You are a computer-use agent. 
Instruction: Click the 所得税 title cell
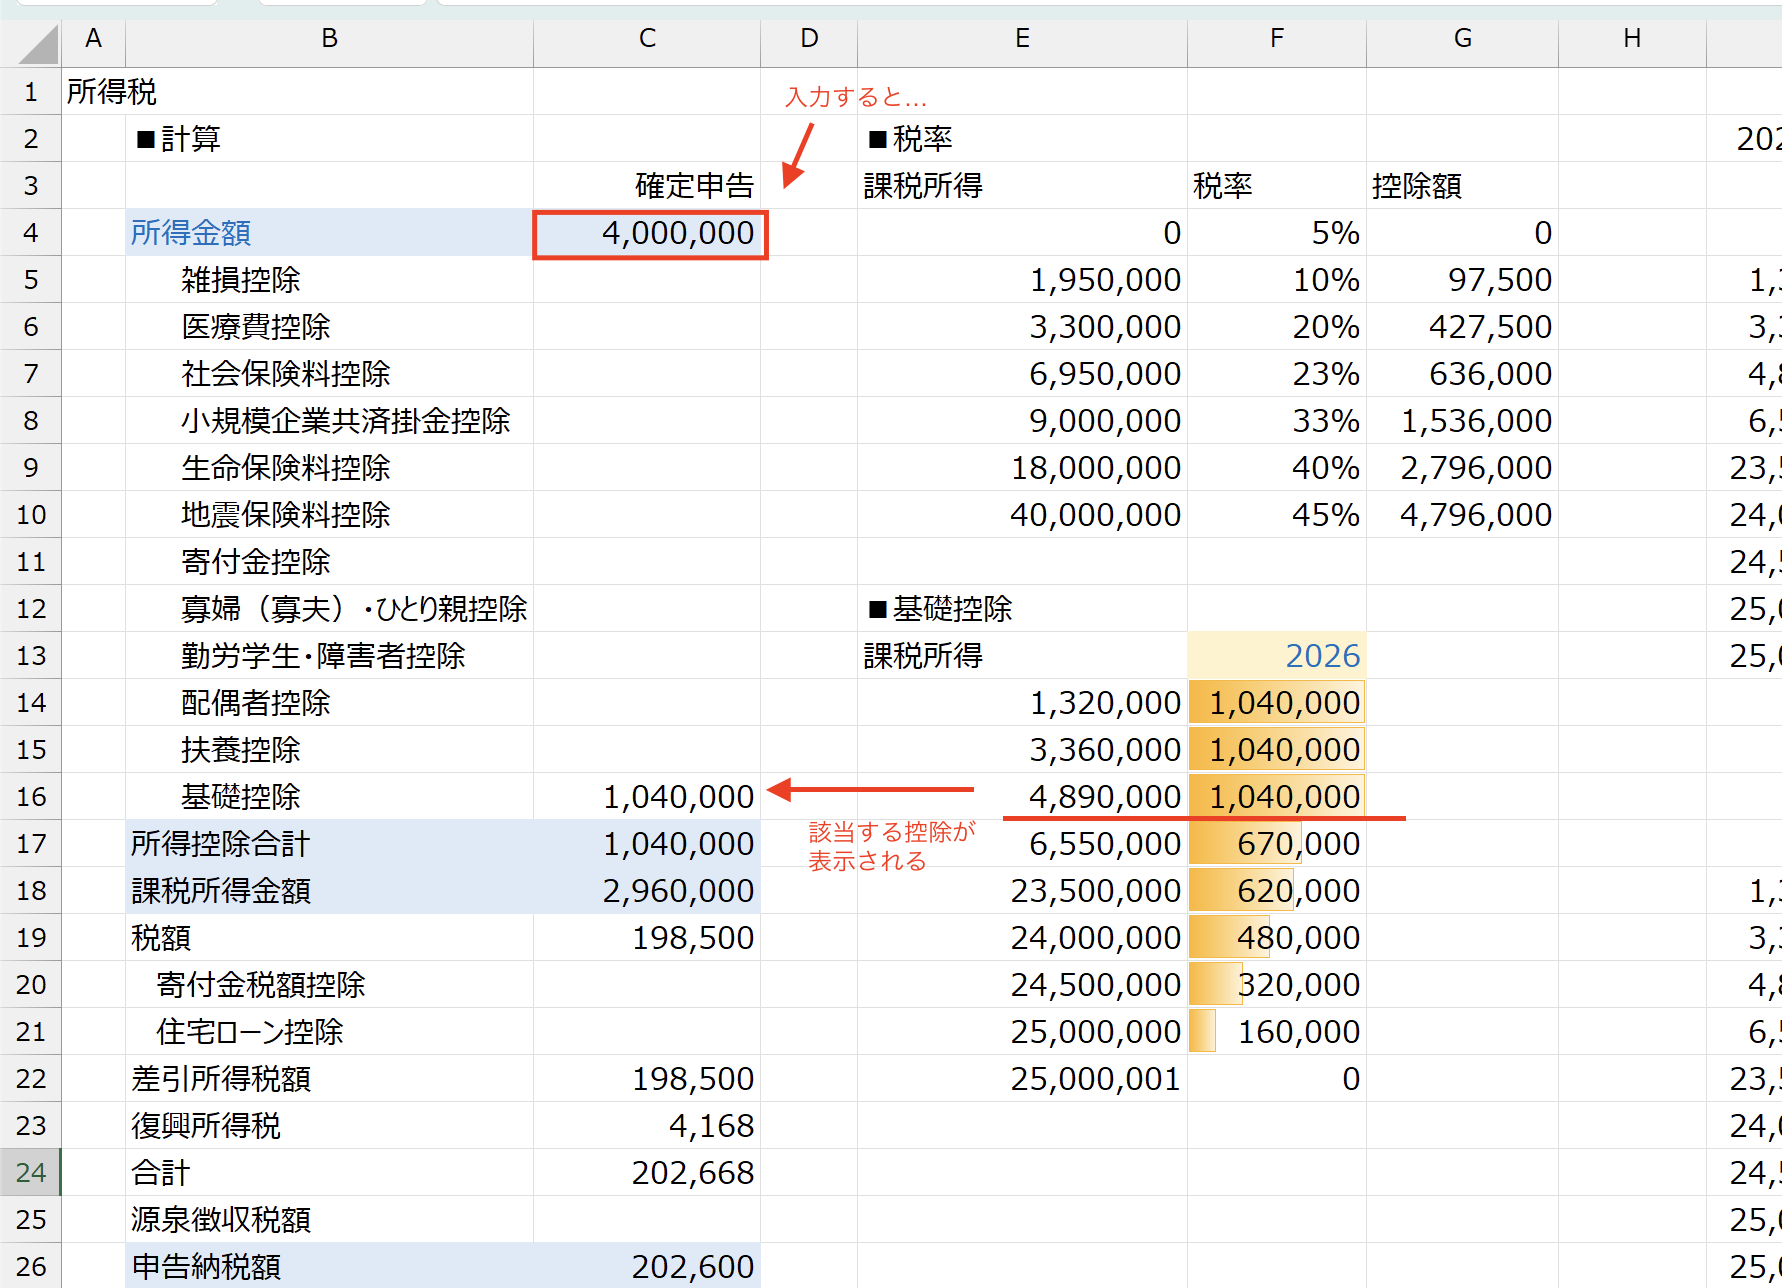[111, 92]
